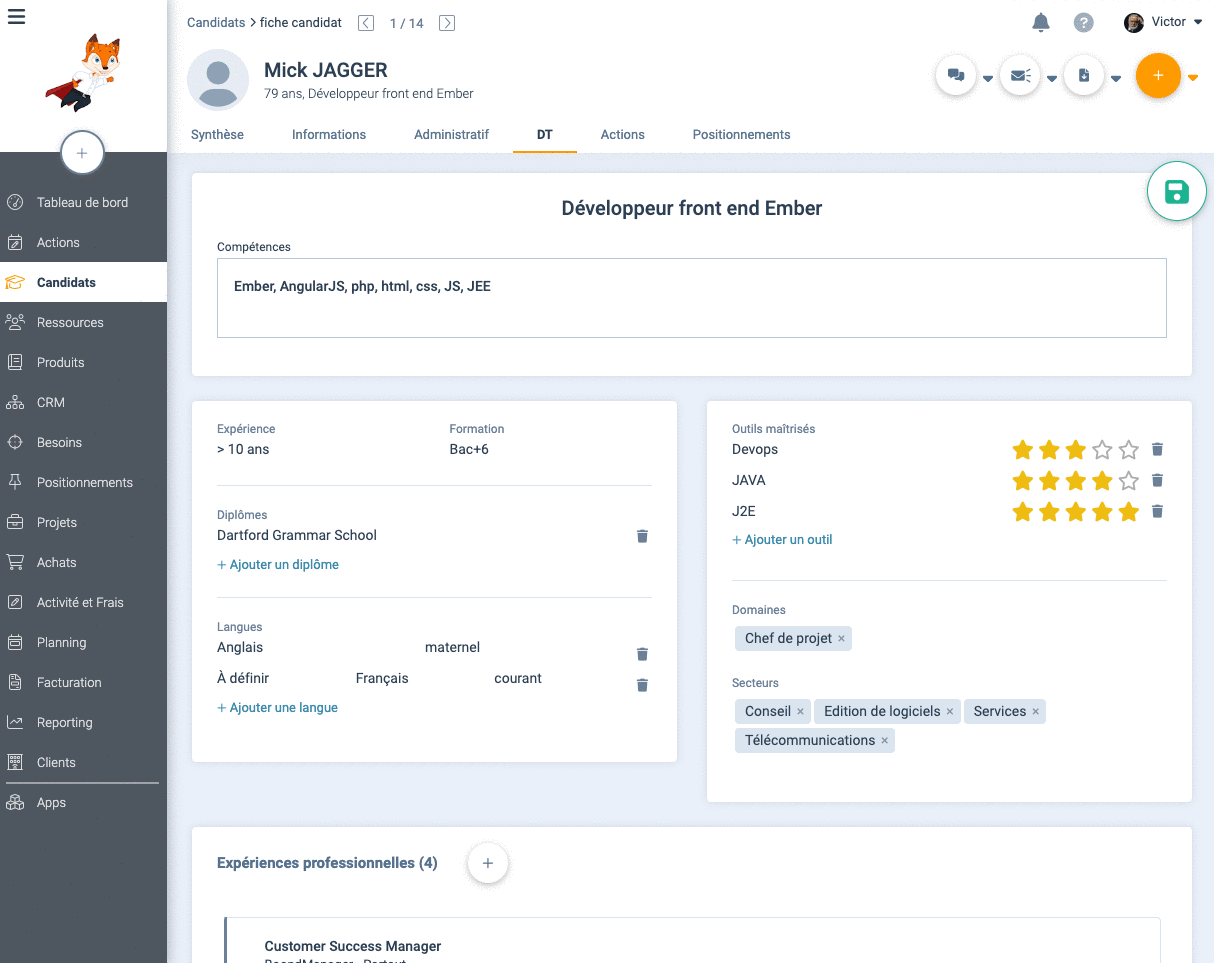
Task: Delete the Français language row
Action: 642,685
